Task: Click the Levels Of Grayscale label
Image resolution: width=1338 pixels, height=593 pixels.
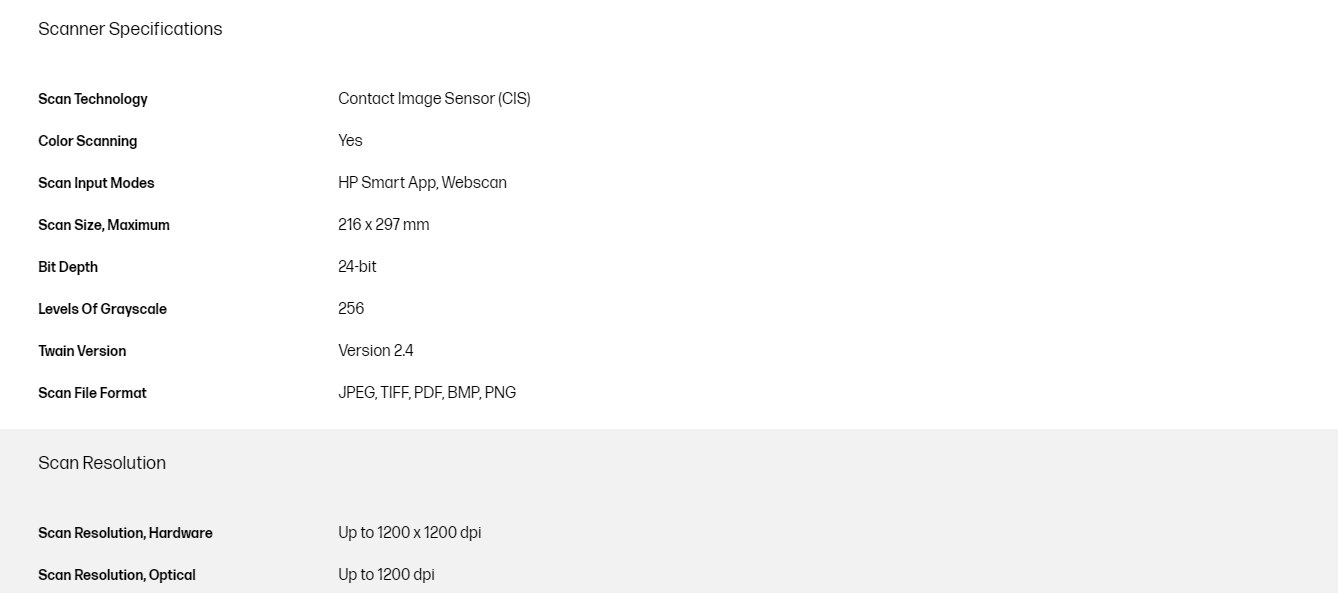Action: point(102,309)
